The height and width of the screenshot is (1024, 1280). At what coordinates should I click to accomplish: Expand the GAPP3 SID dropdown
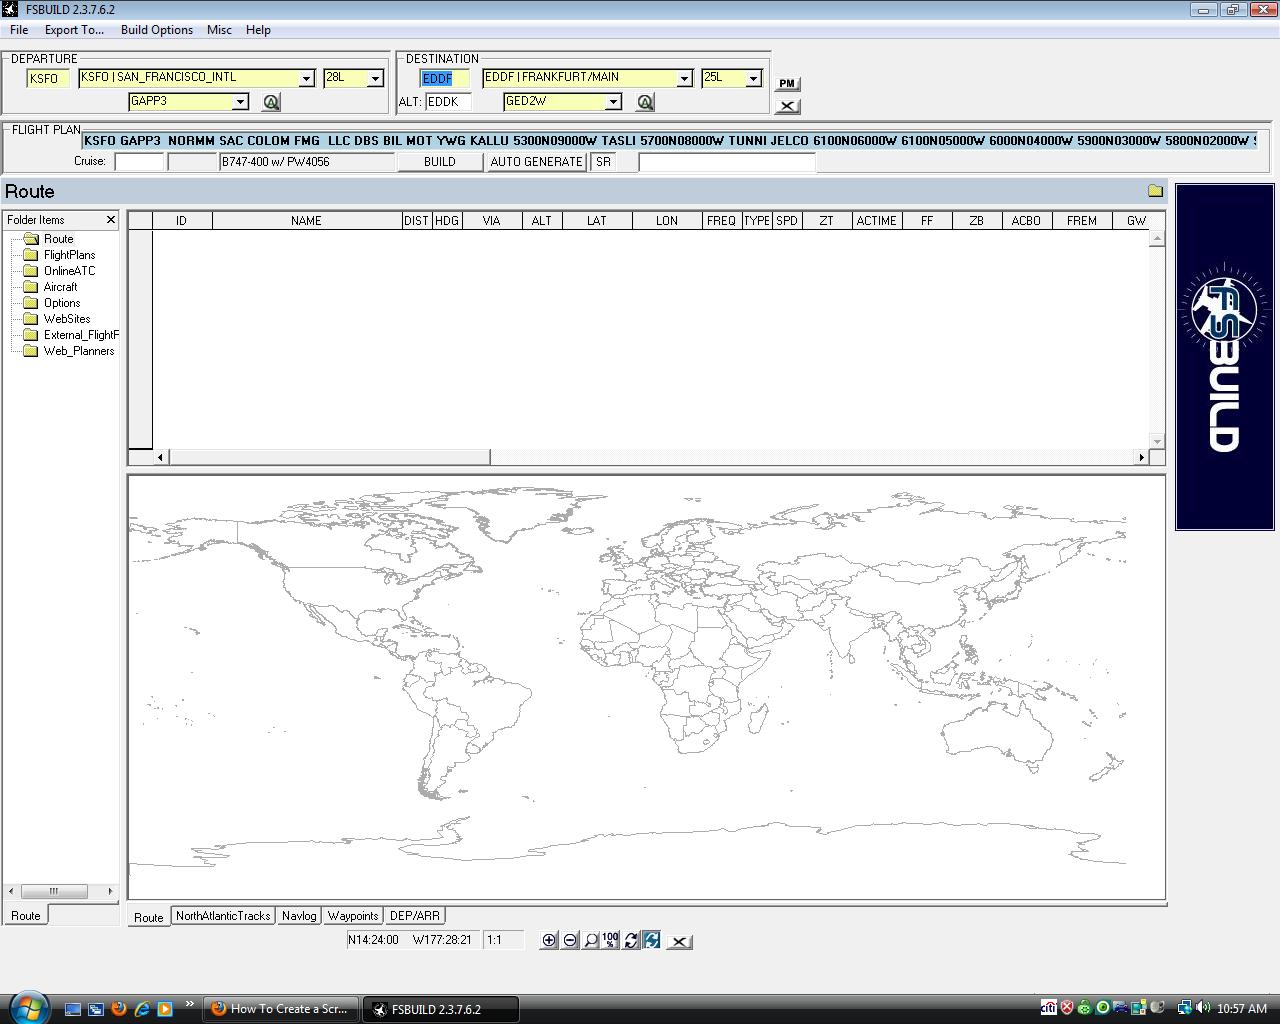(x=240, y=102)
